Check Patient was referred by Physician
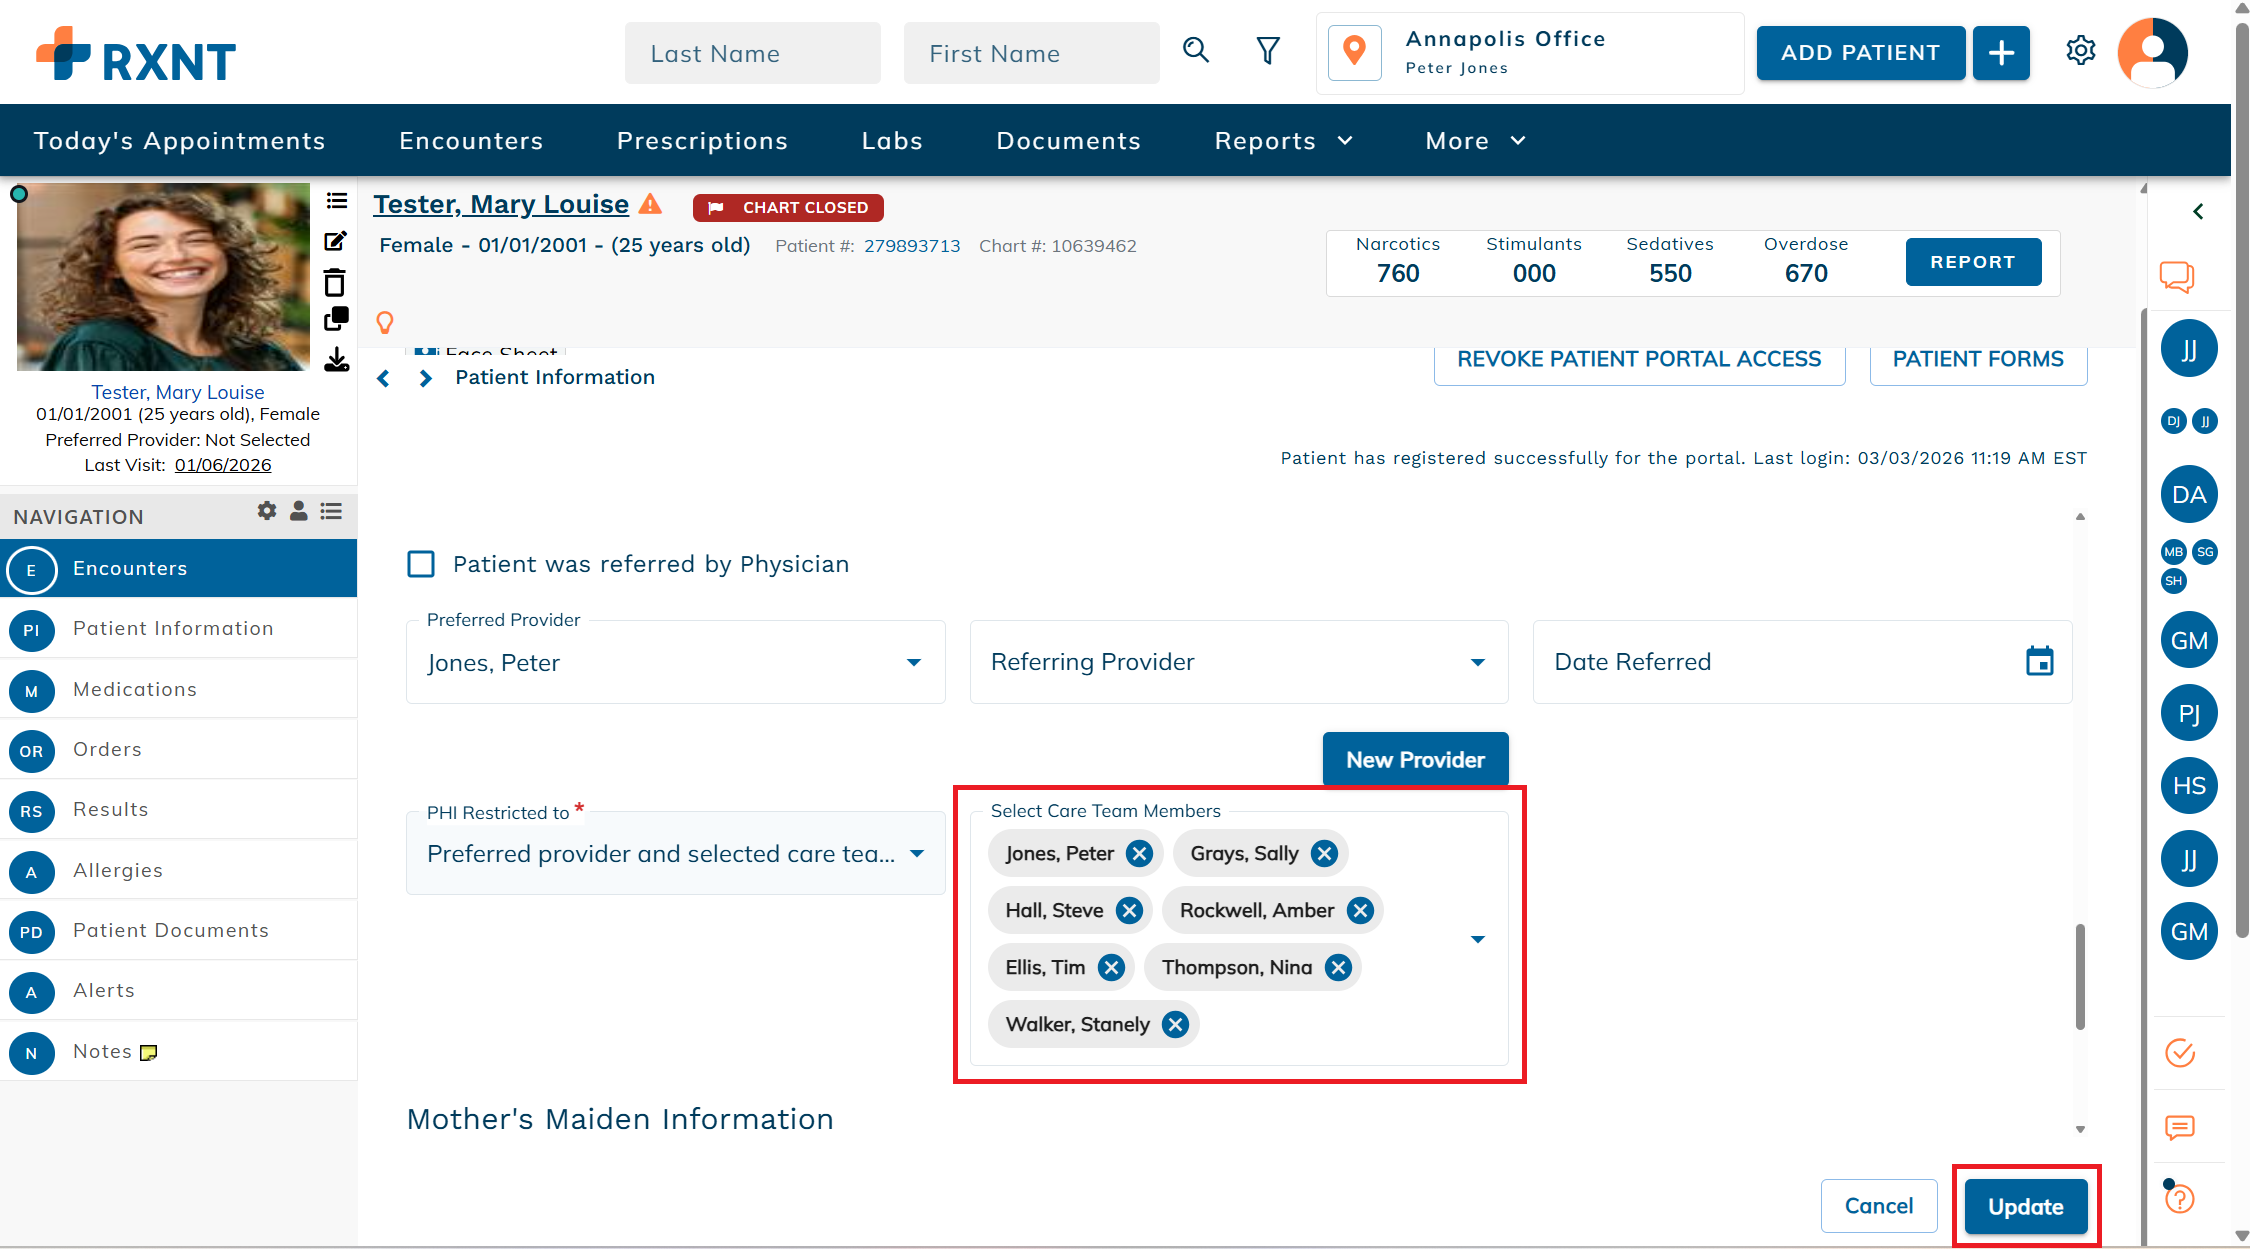Image resolution: width=2250 pixels, height=1249 pixels. 421,564
